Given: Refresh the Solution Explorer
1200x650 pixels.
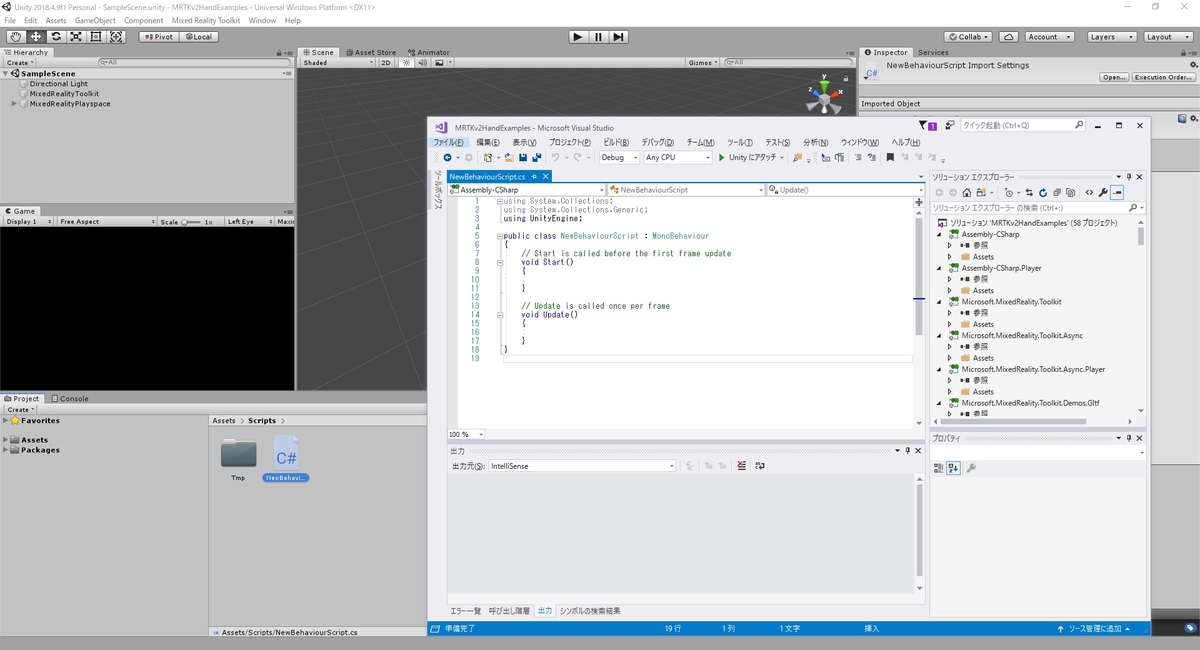Looking at the screenshot, I should point(1043,192).
